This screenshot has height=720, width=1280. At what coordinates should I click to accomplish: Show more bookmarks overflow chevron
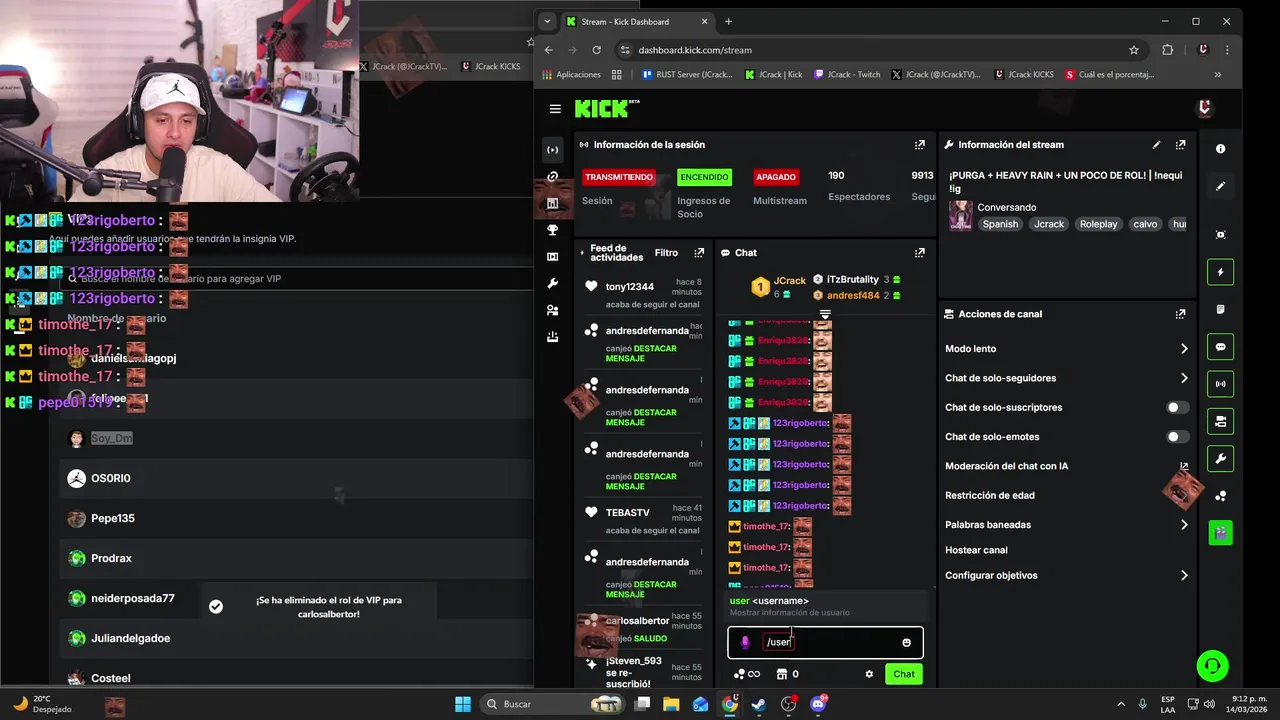tap(1217, 74)
